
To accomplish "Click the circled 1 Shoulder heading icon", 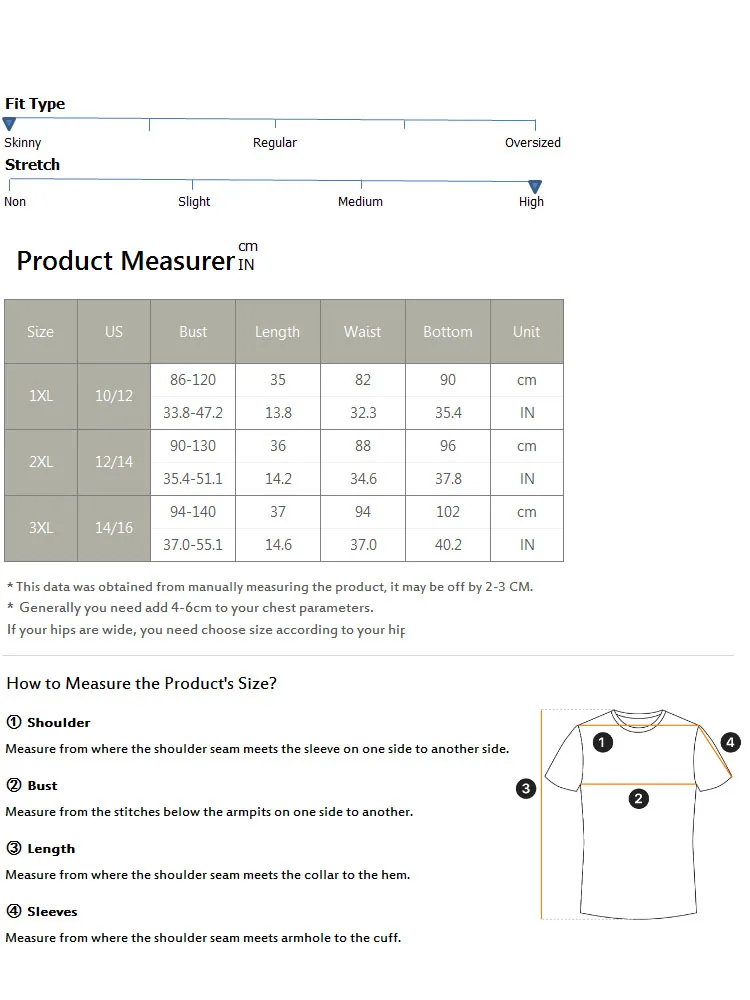I will point(14,722).
